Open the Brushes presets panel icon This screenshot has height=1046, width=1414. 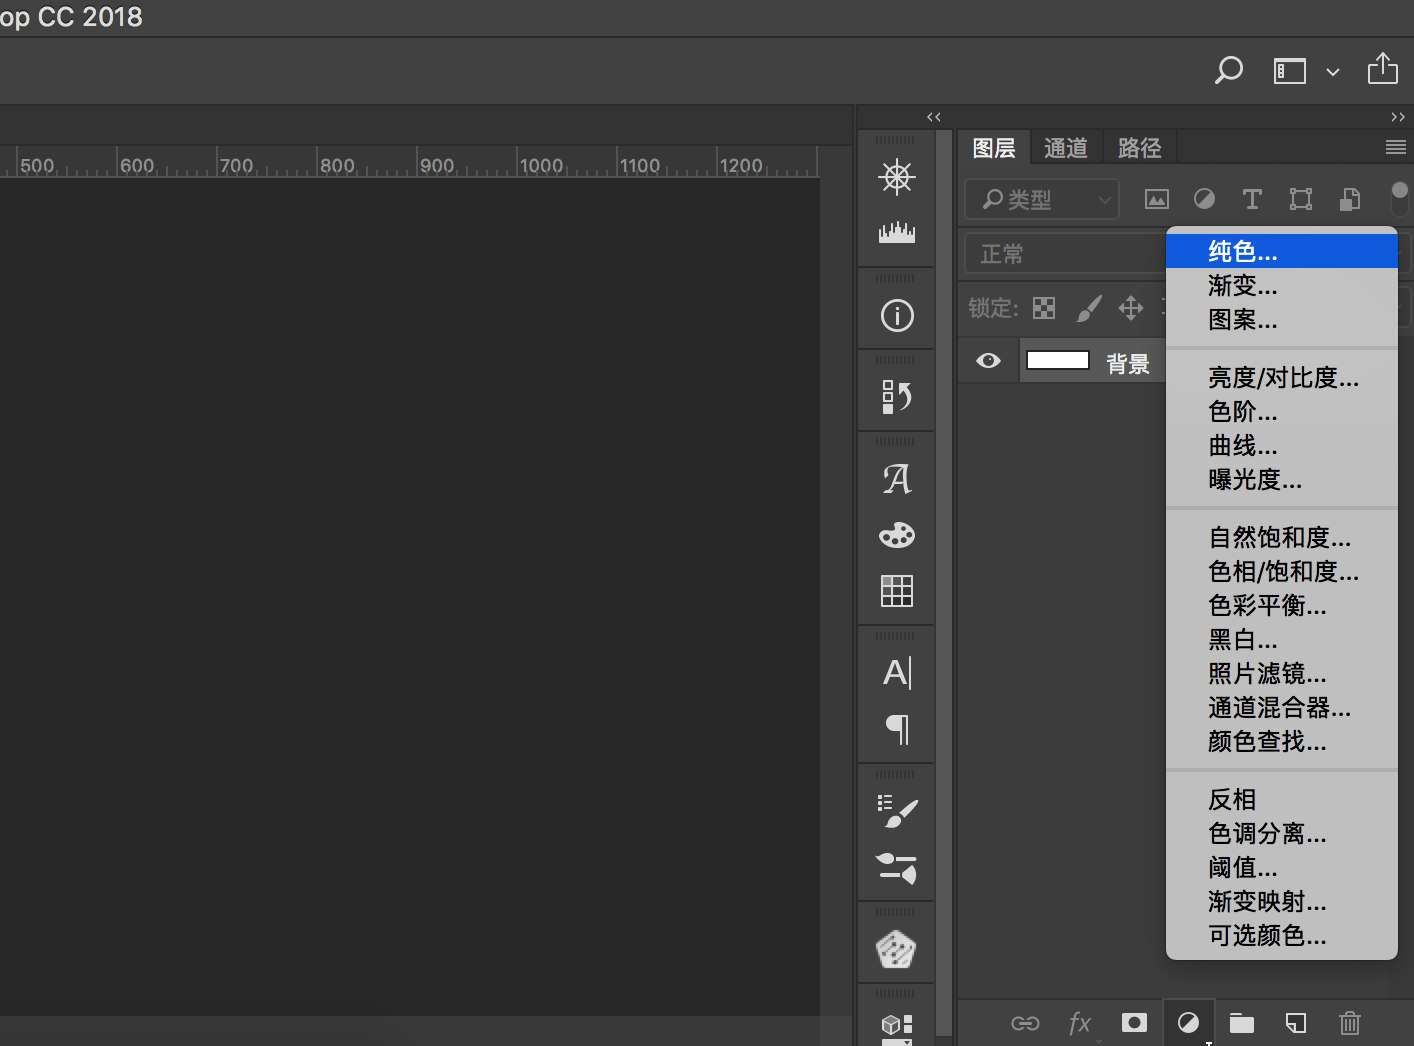click(896, 867)
